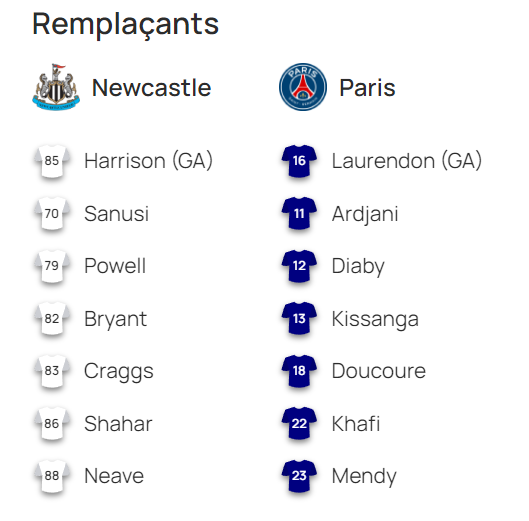Click the Remplaçants section heading
Screen dimensions: 529x521
pos(126,24)
